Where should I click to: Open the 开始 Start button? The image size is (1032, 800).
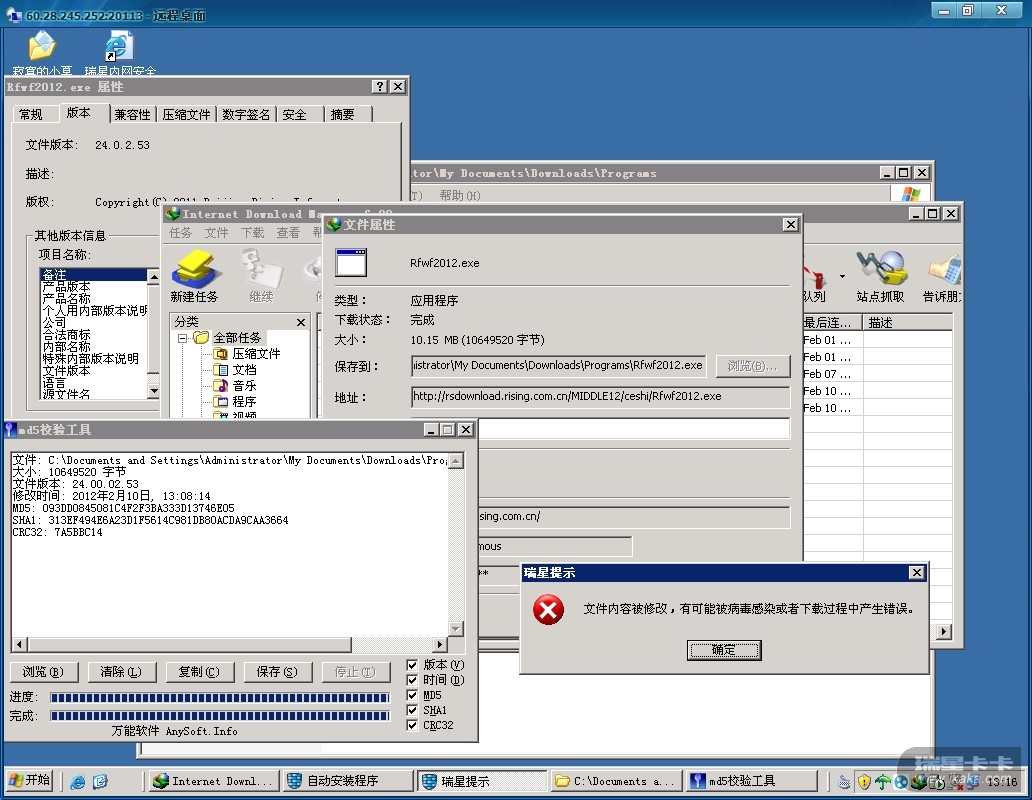pyautogui.click(x=29, y=781)
